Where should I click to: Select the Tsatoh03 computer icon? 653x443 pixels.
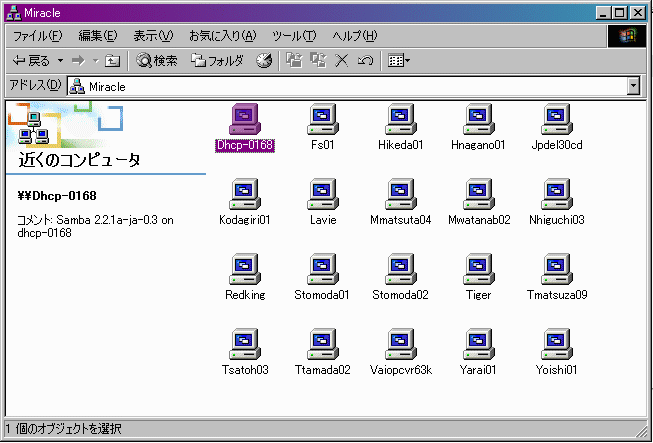coord(245,344)
